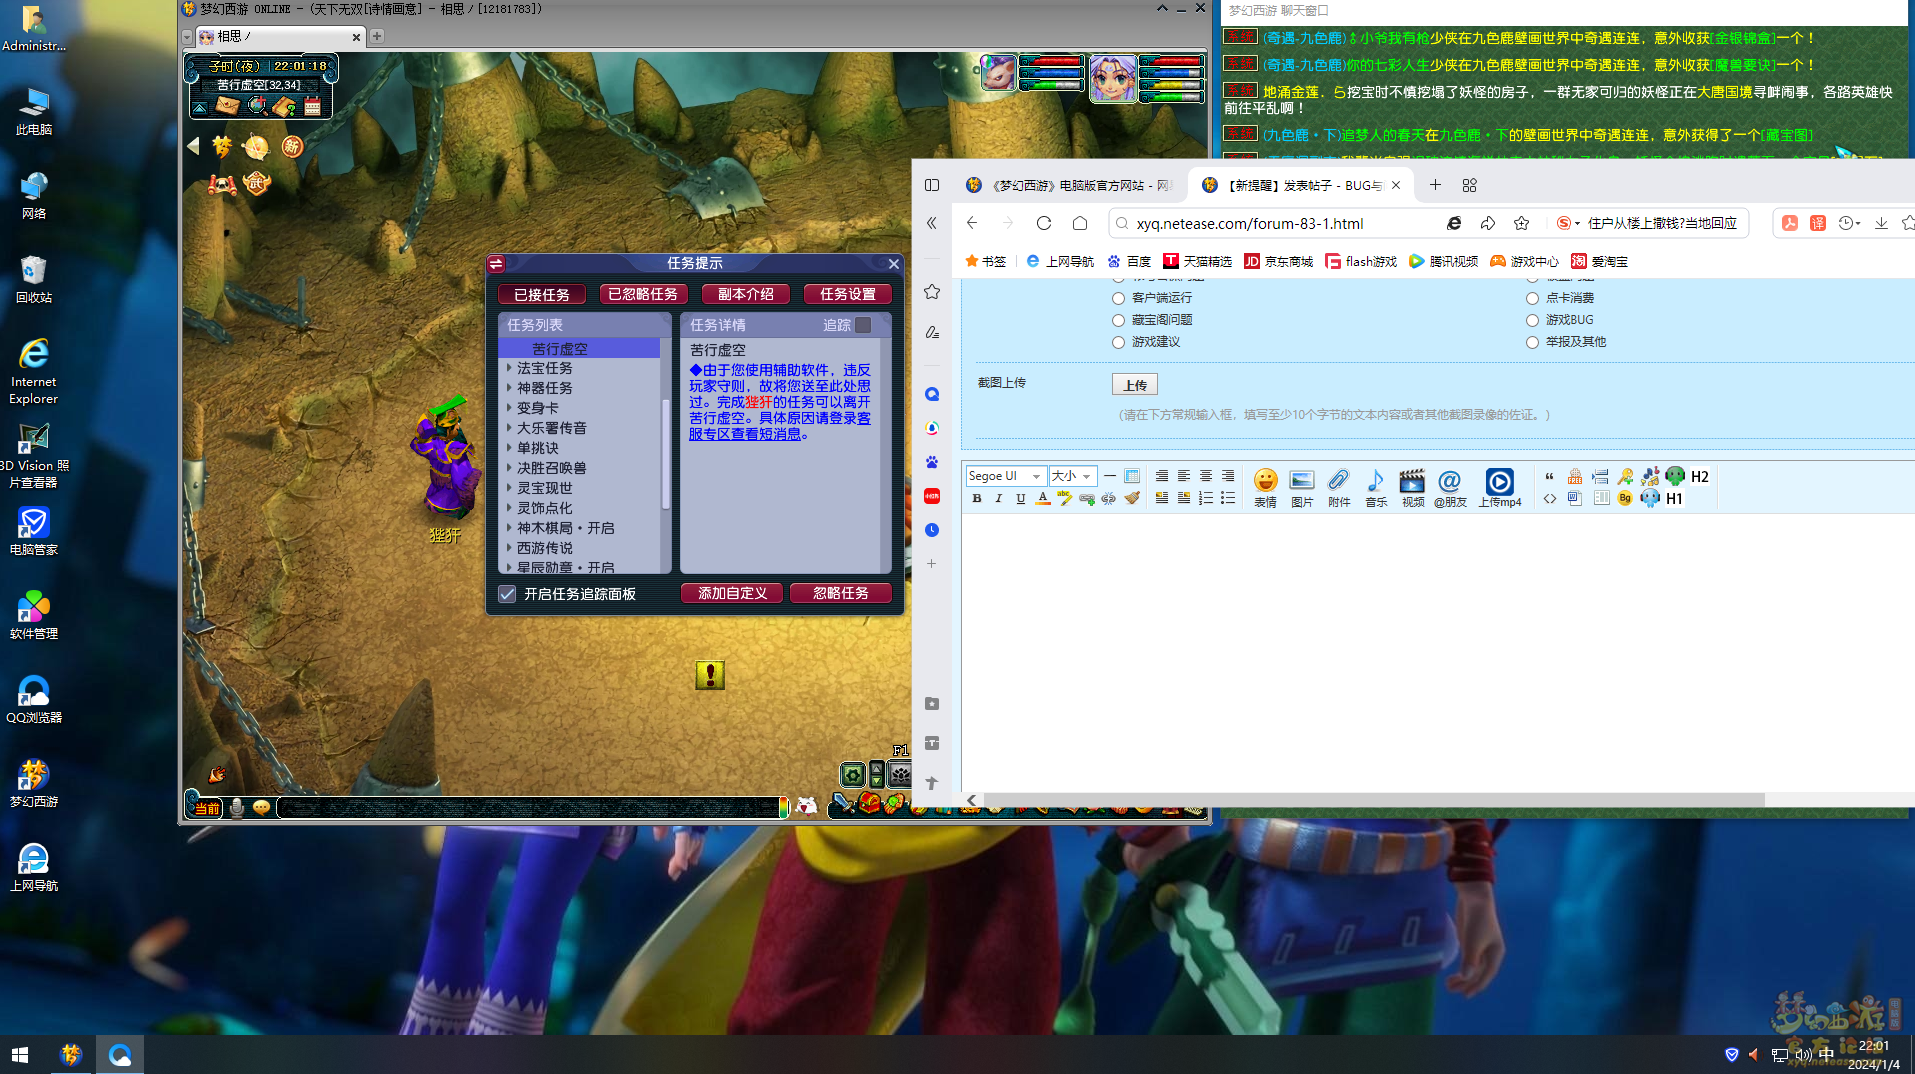
Task: Pick font color with the A icon
Action: 1043,498
